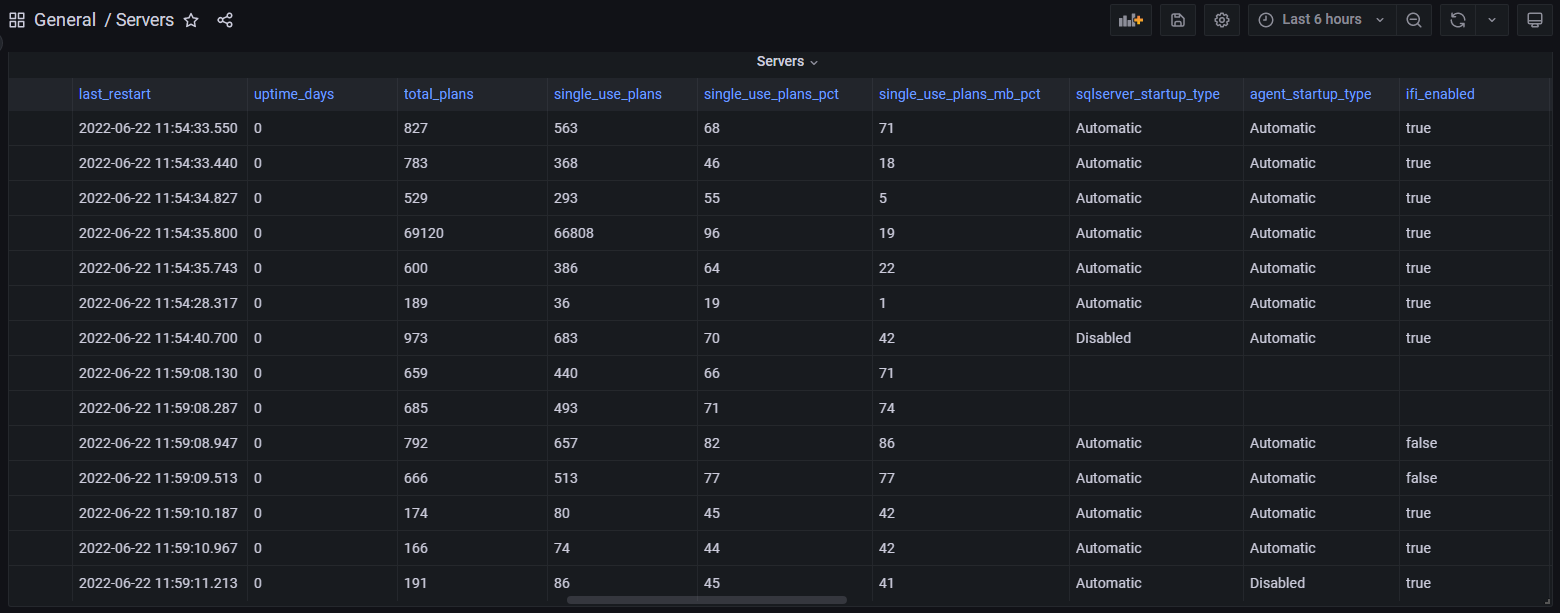The image size is (1560, 613).
Task: Sort the table by total_plans header
Action: tap(438, 93)
